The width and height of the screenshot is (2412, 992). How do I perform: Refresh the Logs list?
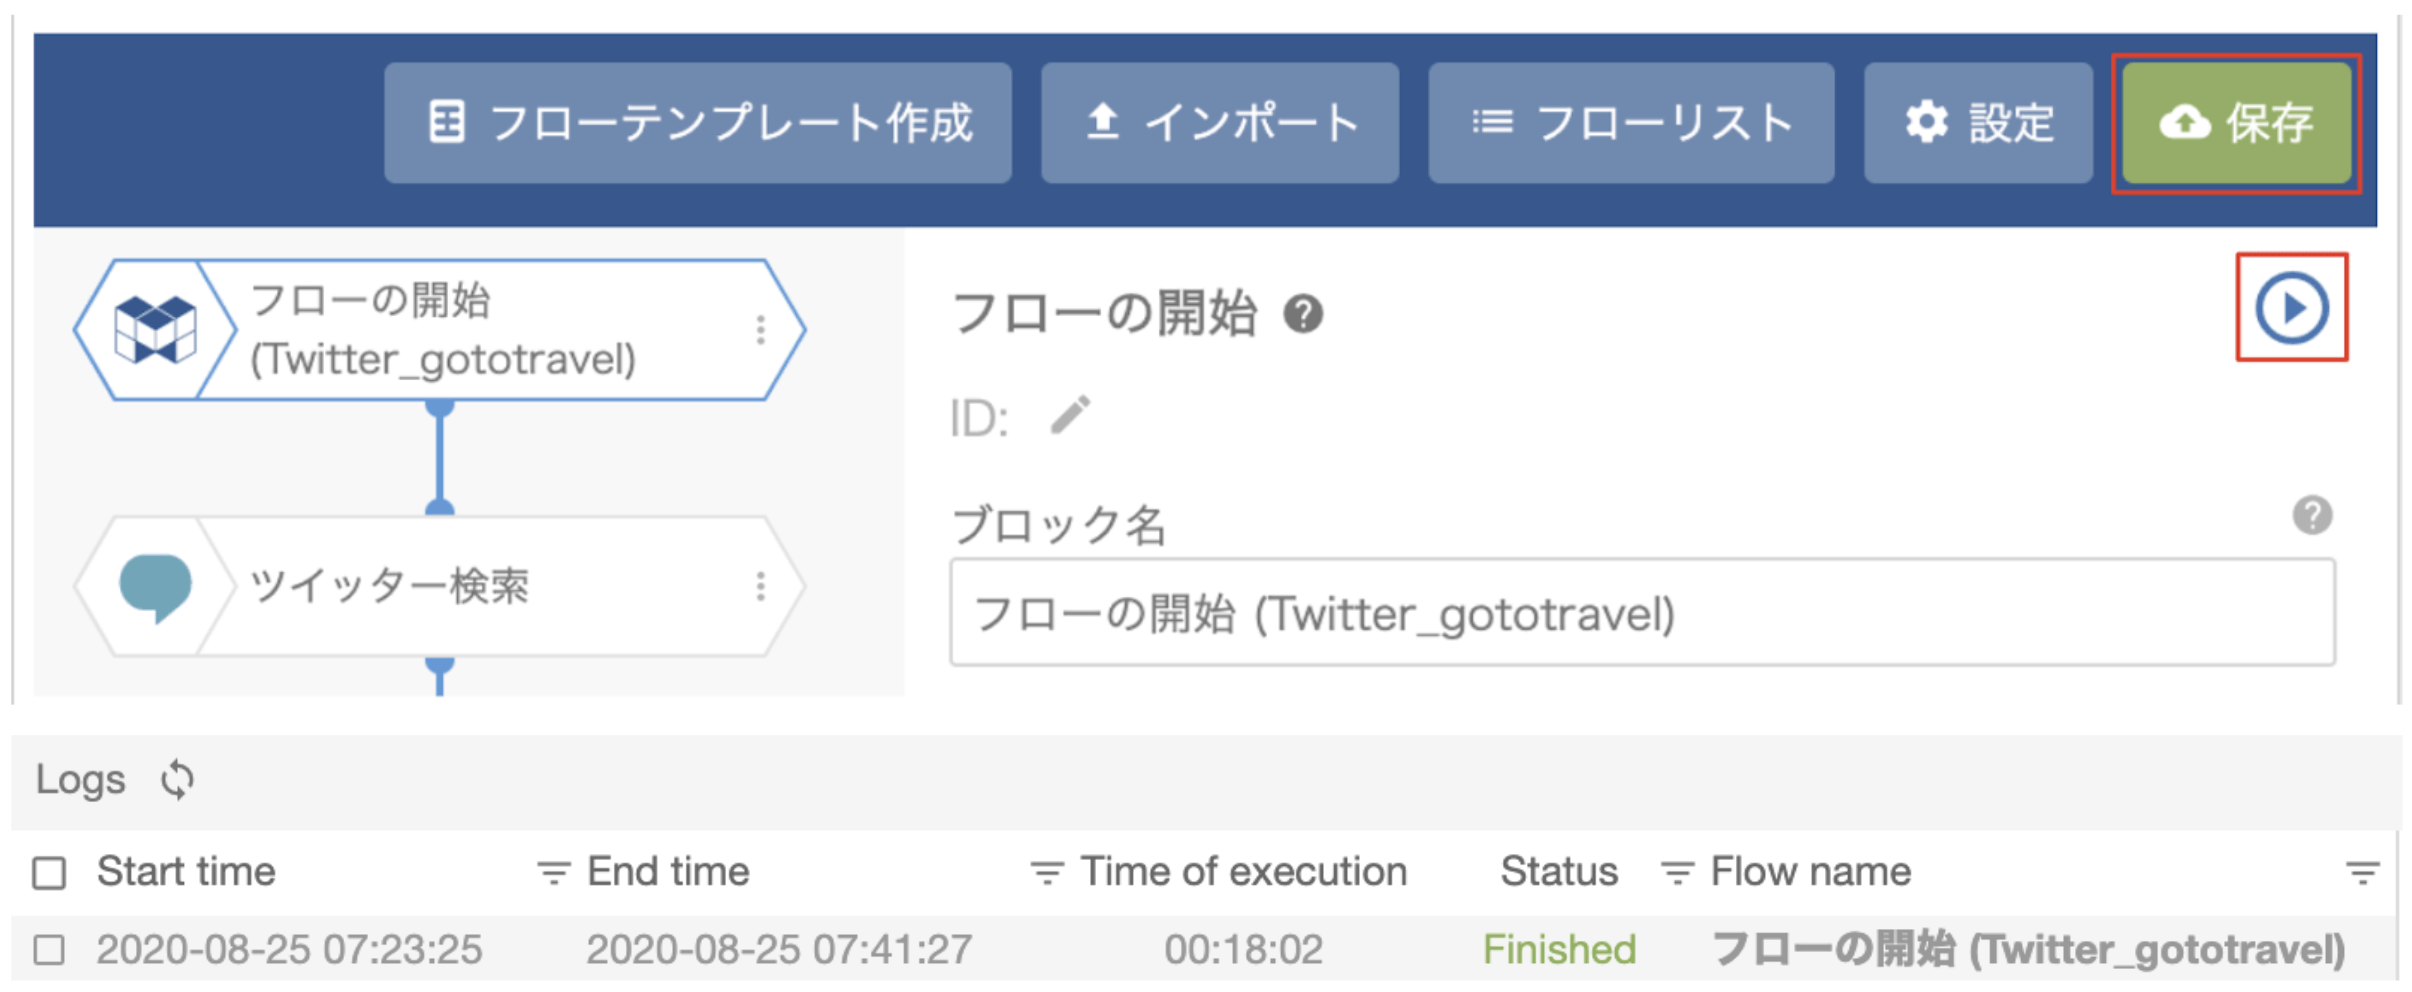(x=177, y=780)
